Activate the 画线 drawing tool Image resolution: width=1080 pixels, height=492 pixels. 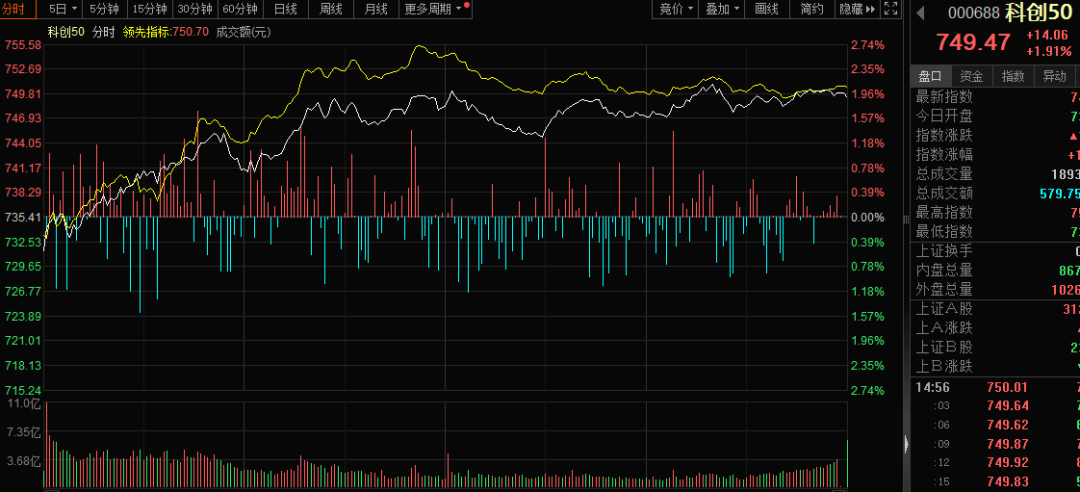pos(767,9)
